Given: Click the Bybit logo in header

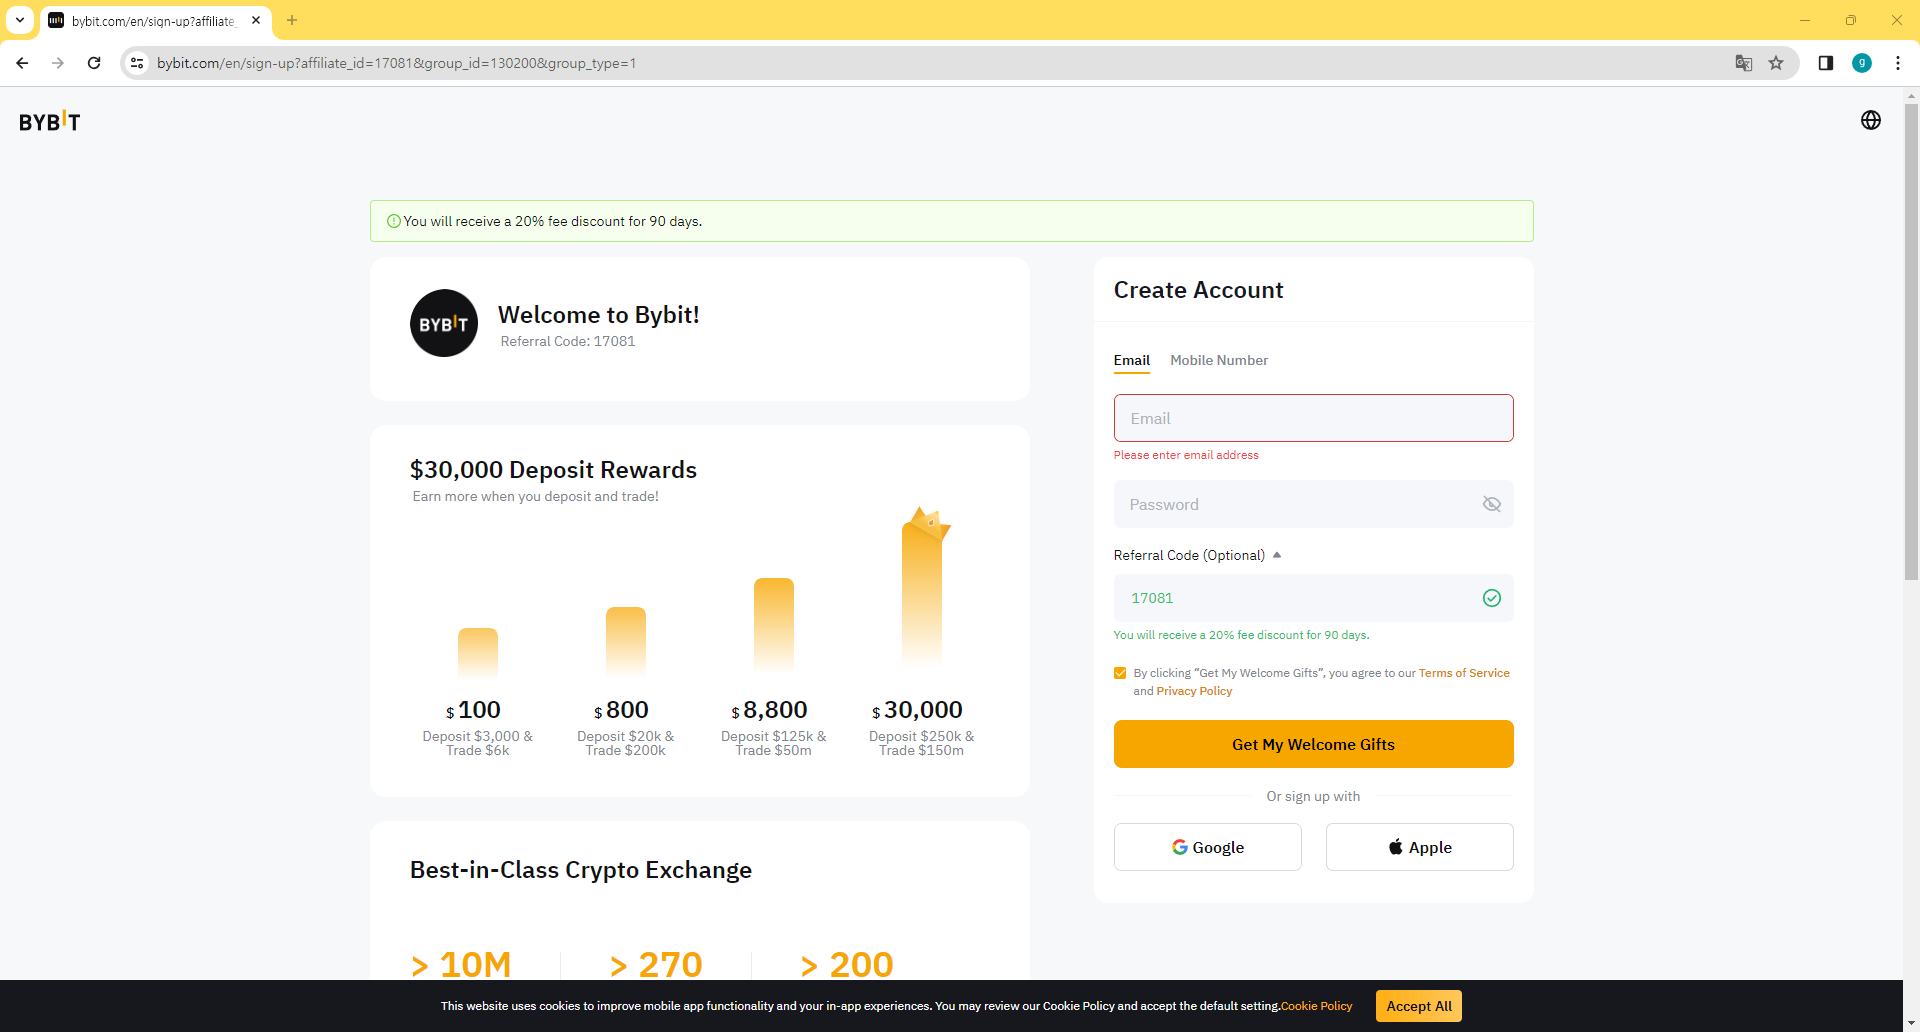Looking at the screenshot, I should tap(50, 122).
